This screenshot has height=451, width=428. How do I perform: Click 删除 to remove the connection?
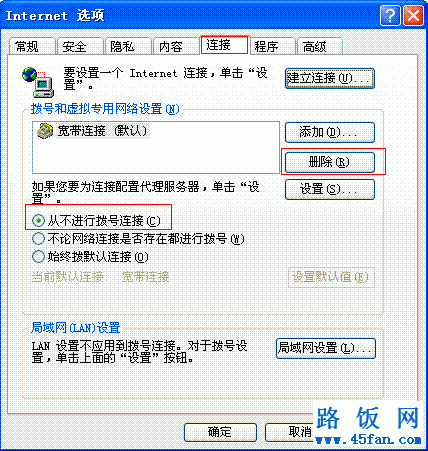click(x=330, y=162)
